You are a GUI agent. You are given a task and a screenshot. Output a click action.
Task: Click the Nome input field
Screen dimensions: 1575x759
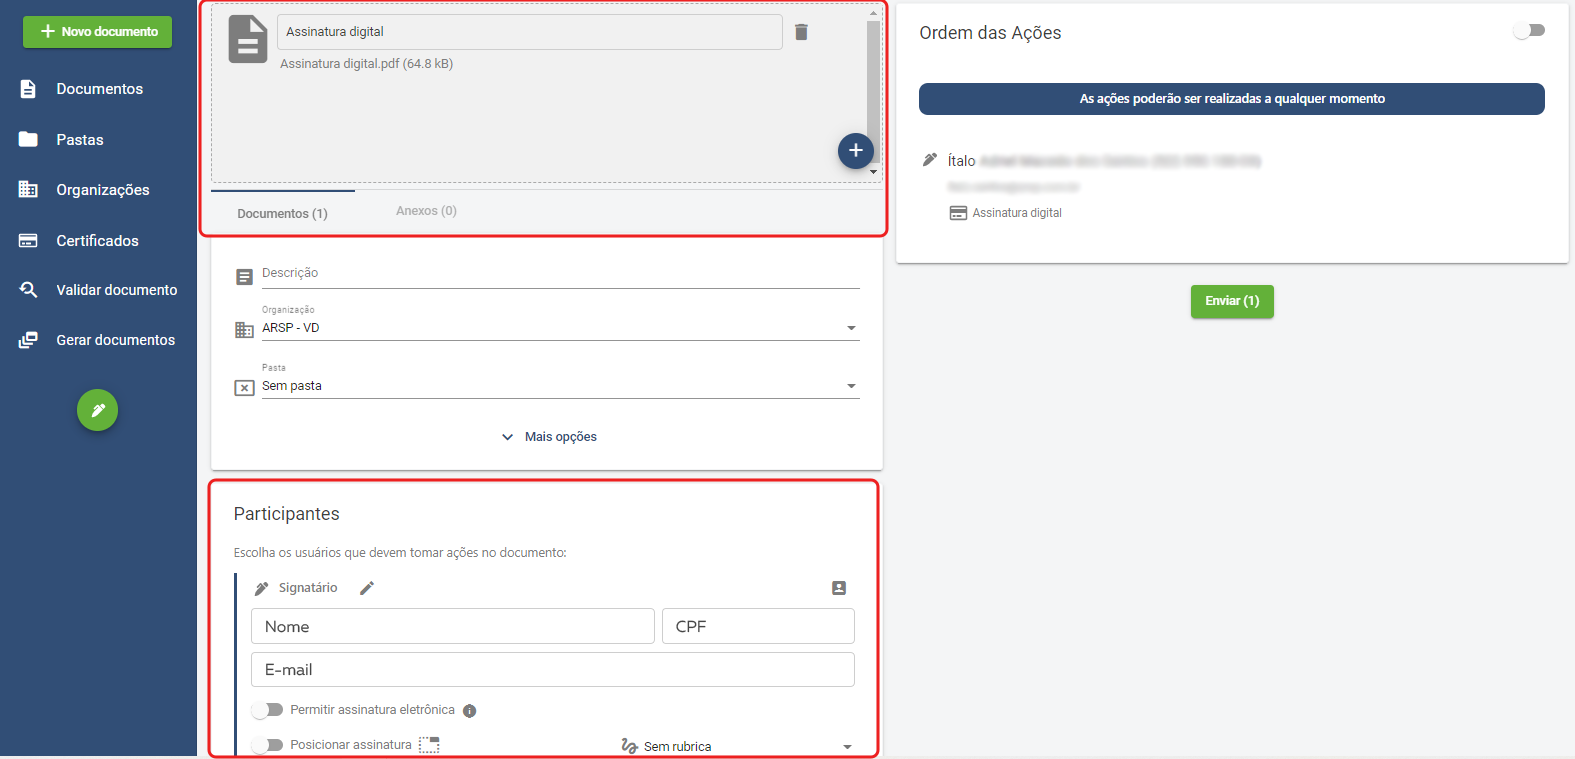coord(453,626)
